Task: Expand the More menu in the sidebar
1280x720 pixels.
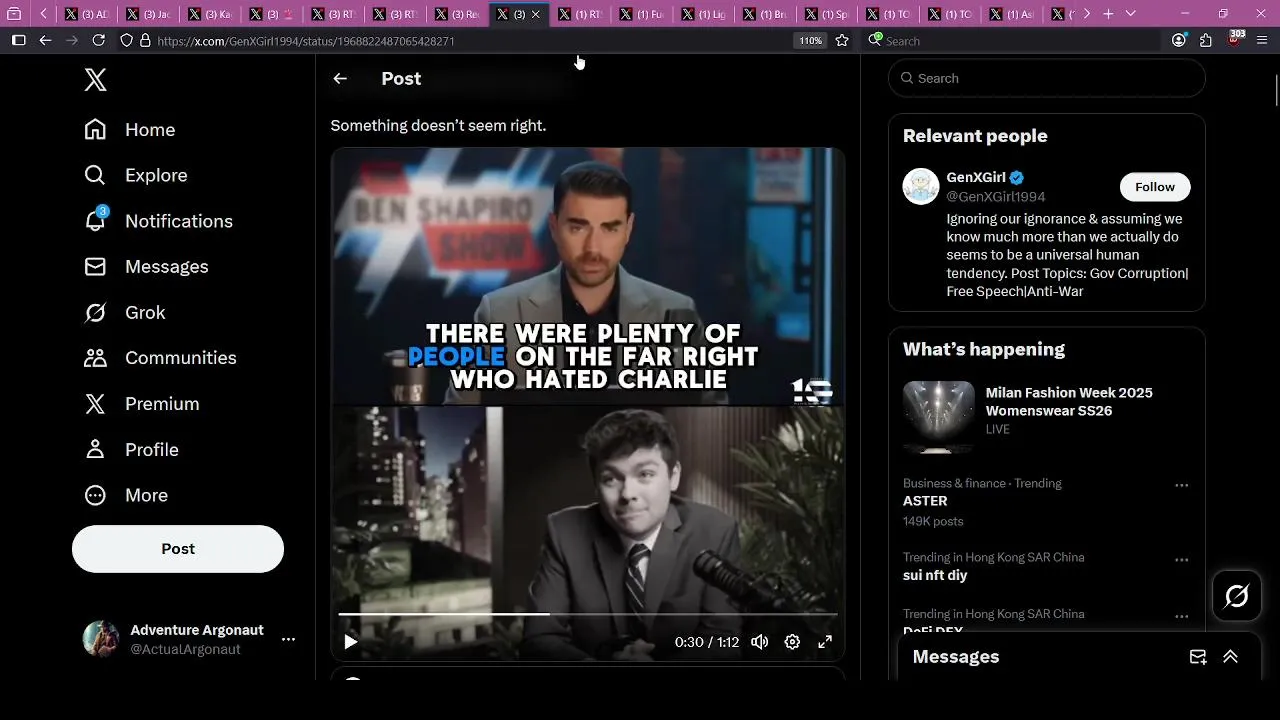Action: click(126, 496)
